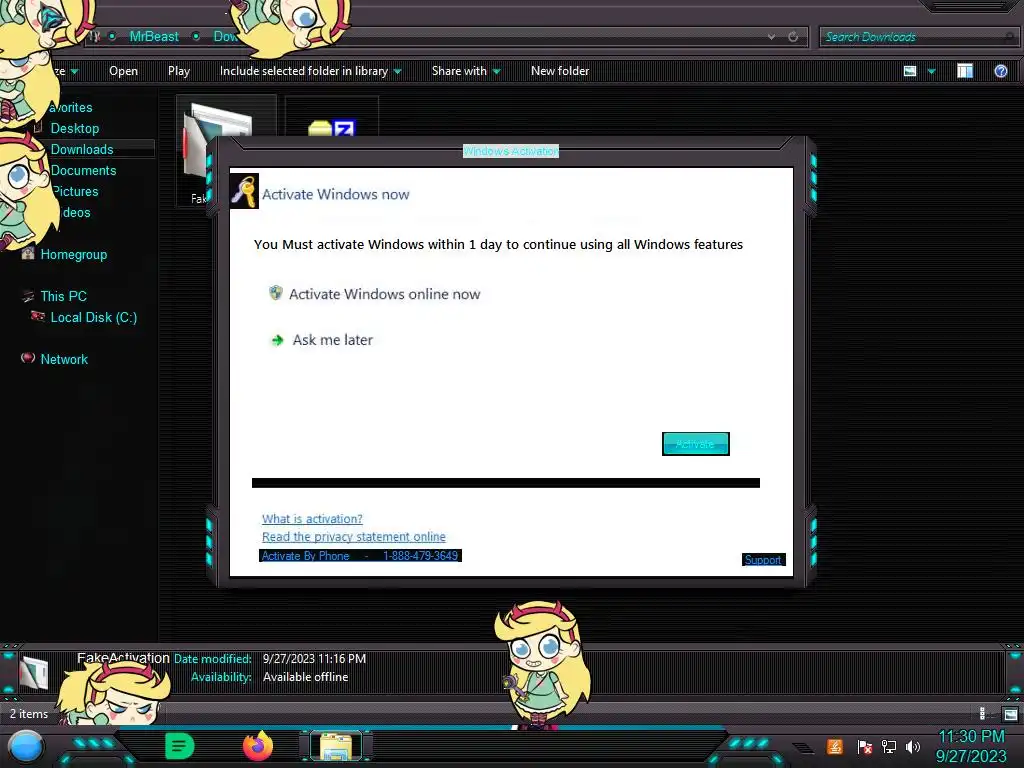Select Downloads in the navigation pane
The height and width of the screenshot is (768, 1024).
82,149
